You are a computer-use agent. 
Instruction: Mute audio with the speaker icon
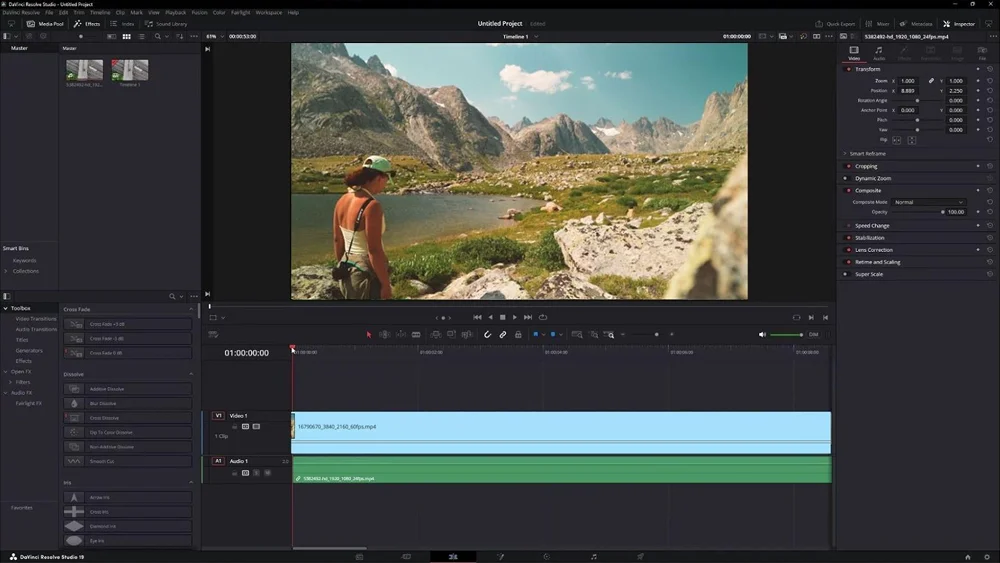pyautogui.click(x=762, y=335)
